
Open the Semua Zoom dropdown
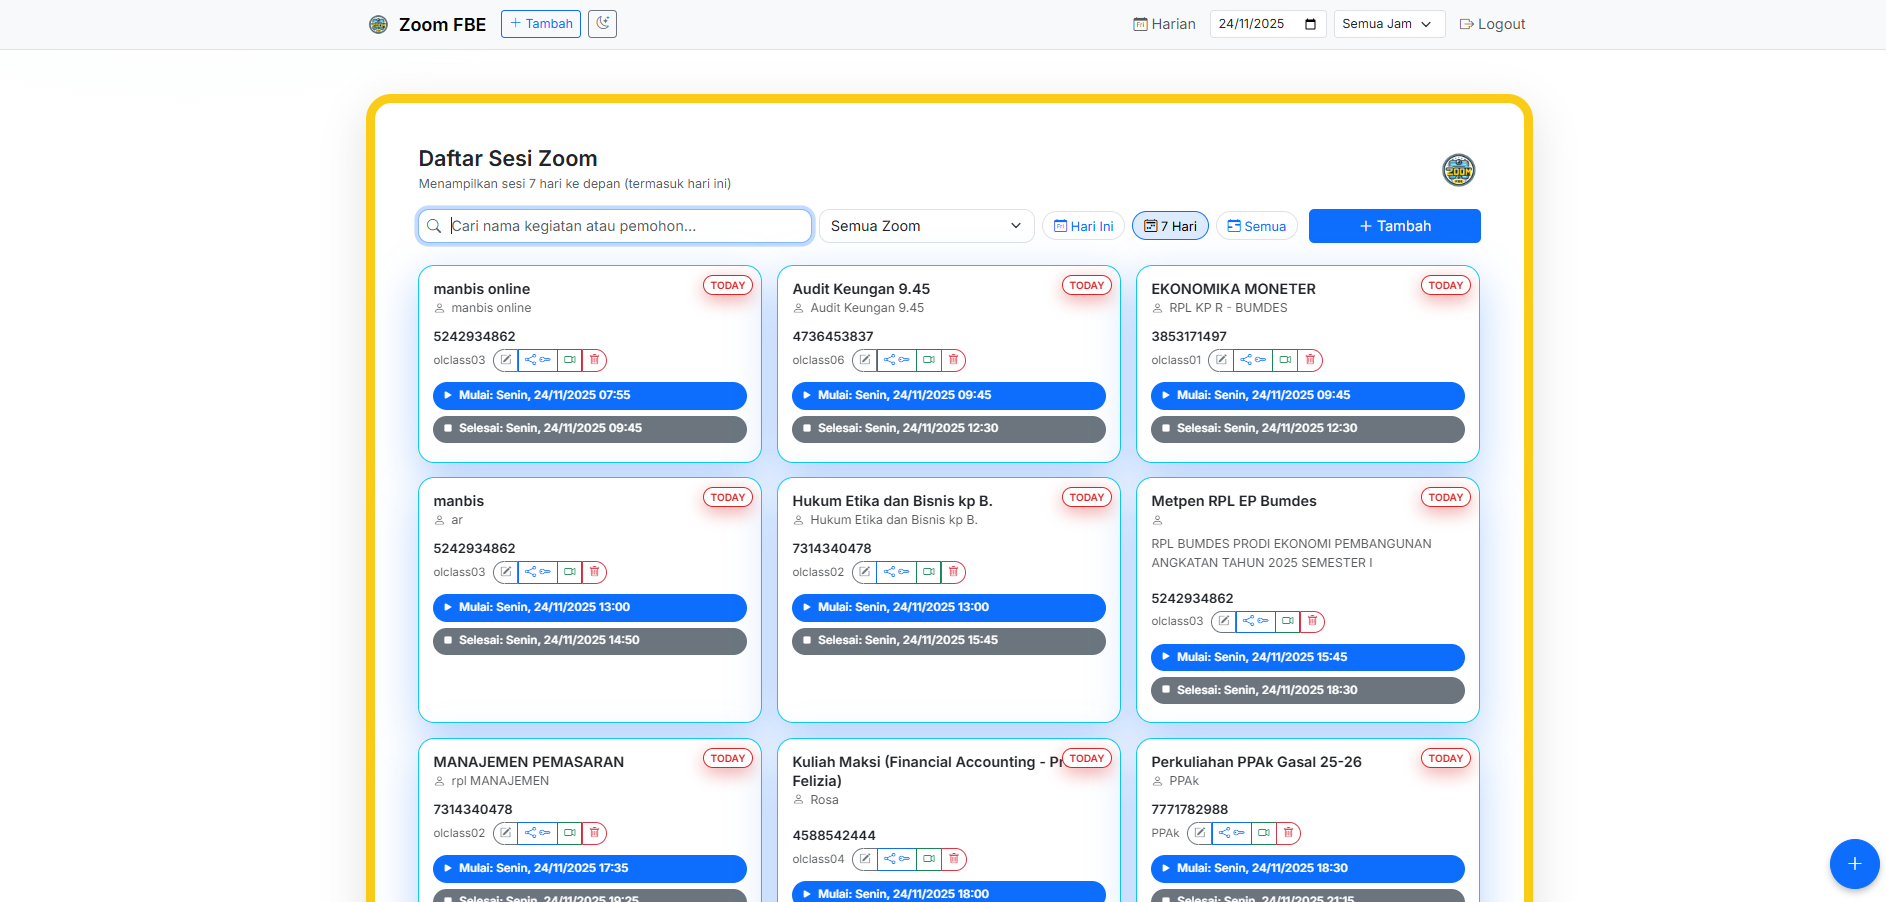pyautogui.click(x=925, y=226)
